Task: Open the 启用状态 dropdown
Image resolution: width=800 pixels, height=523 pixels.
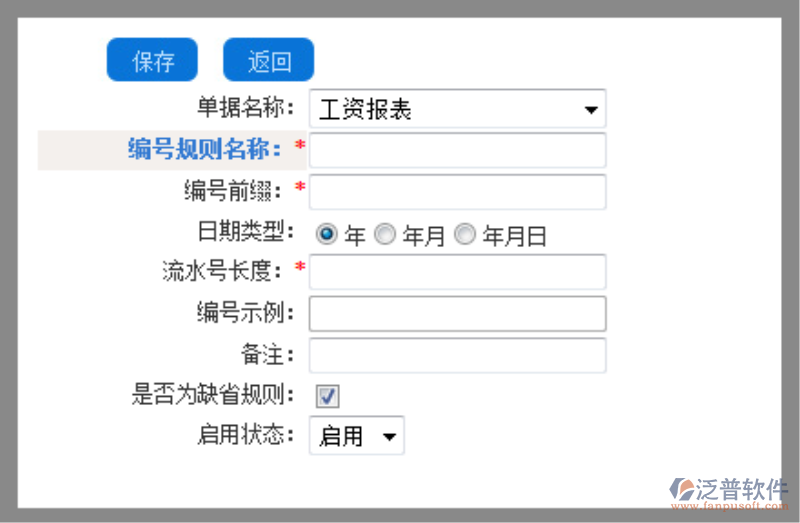Action: pyautogui.click(x=357, y=435)
